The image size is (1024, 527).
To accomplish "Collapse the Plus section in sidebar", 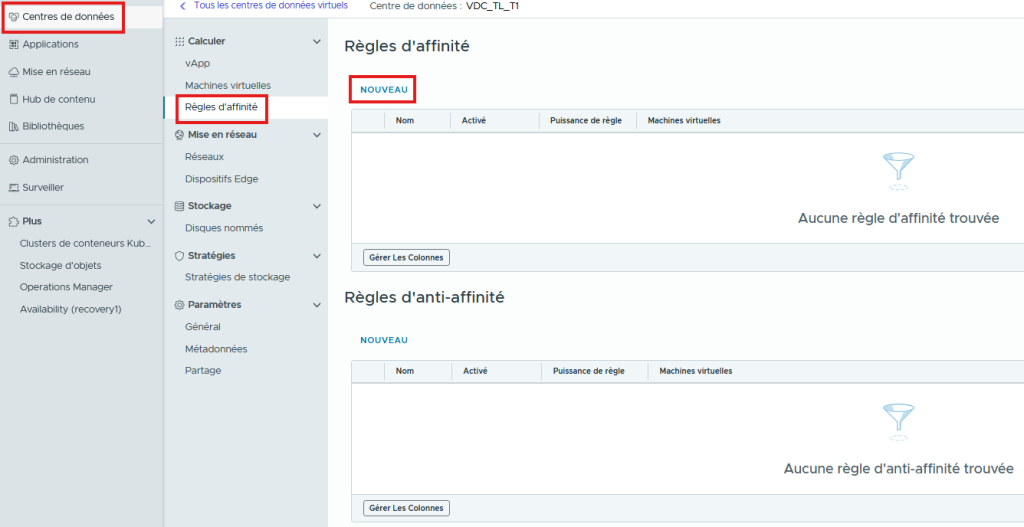I will pyautogui.click(x=151, y=221).
